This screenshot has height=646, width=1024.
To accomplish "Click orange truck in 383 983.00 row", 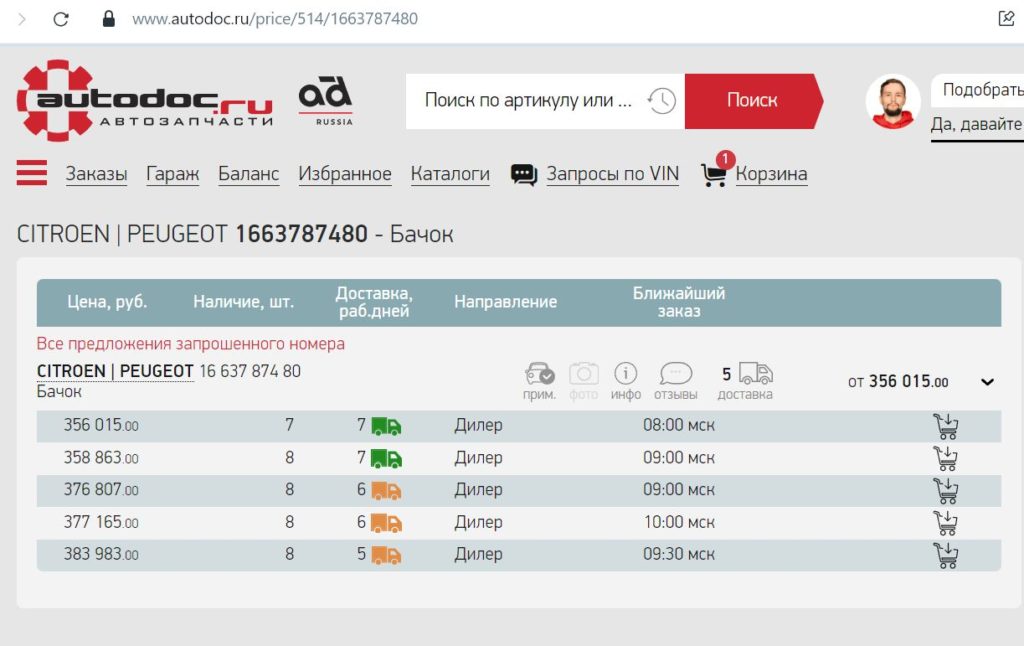I will point(387,555).
